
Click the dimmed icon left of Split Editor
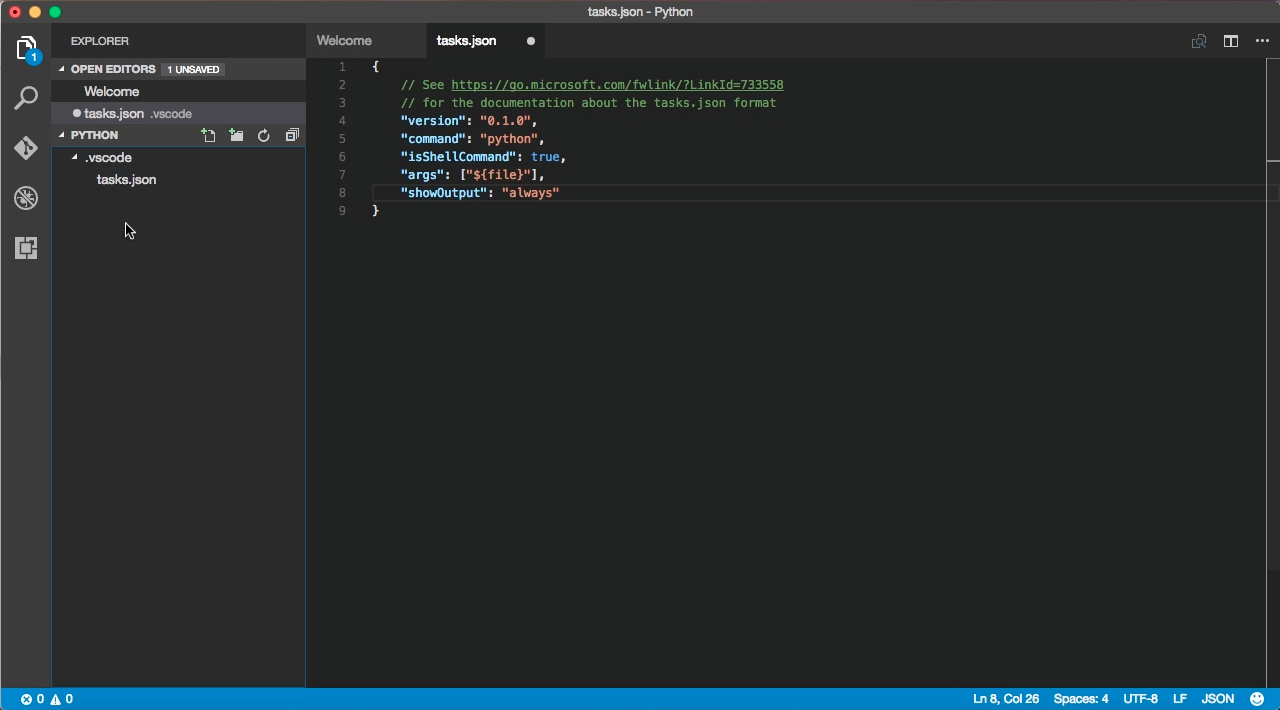[x=1199, y=41]
